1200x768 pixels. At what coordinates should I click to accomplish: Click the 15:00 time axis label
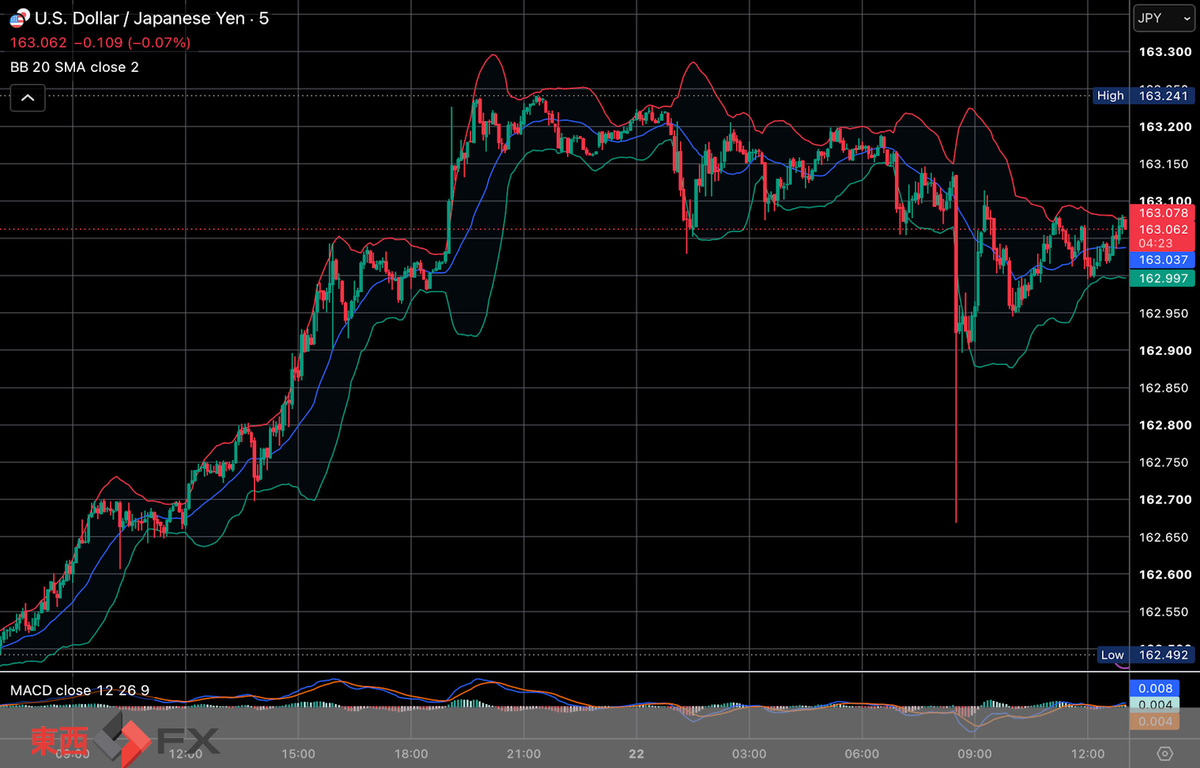[x=300, y=753]
